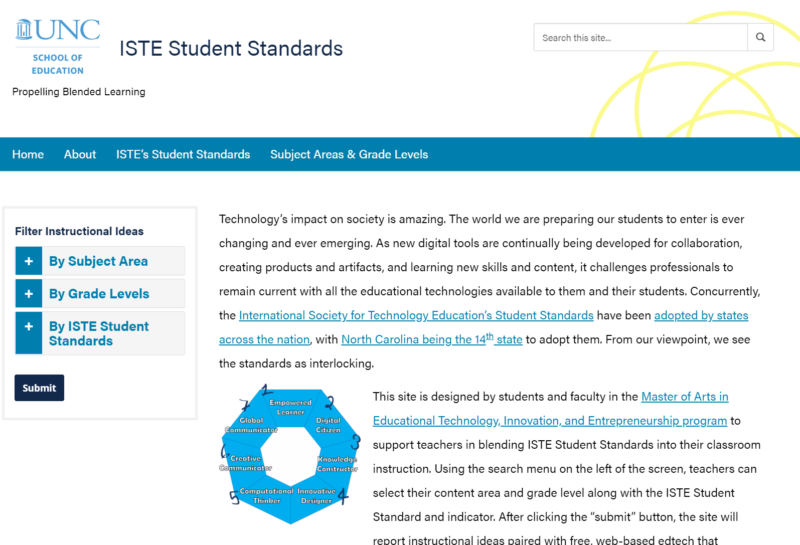Open ISTE's Student Standards menu item
This screenshot has width=800, height=545.
(183, 154)
